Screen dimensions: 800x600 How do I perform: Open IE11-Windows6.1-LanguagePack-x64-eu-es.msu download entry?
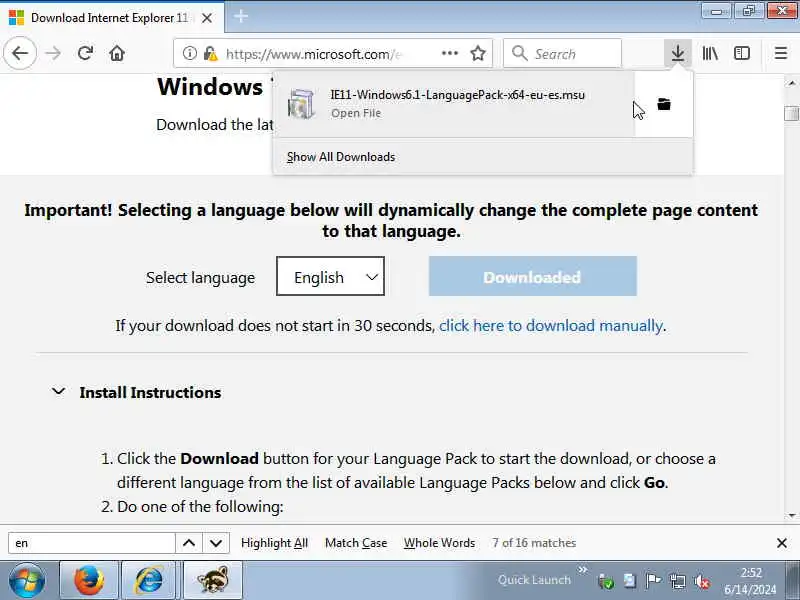(454, 104)
